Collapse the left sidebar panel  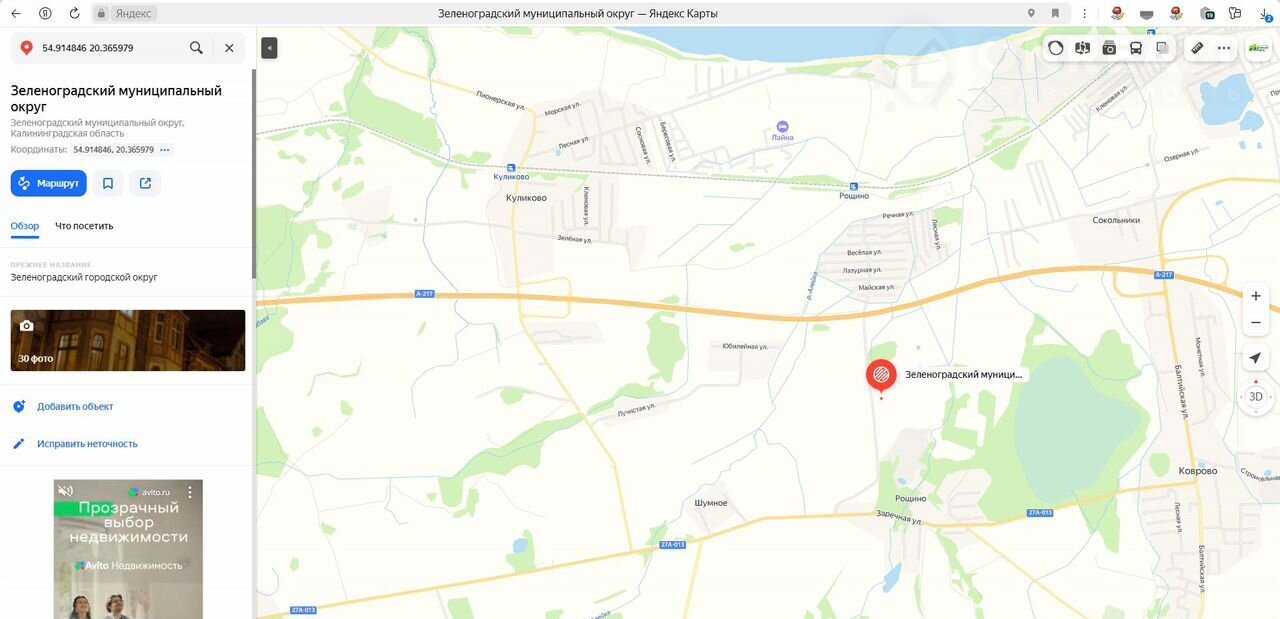(x=269, y=48)
